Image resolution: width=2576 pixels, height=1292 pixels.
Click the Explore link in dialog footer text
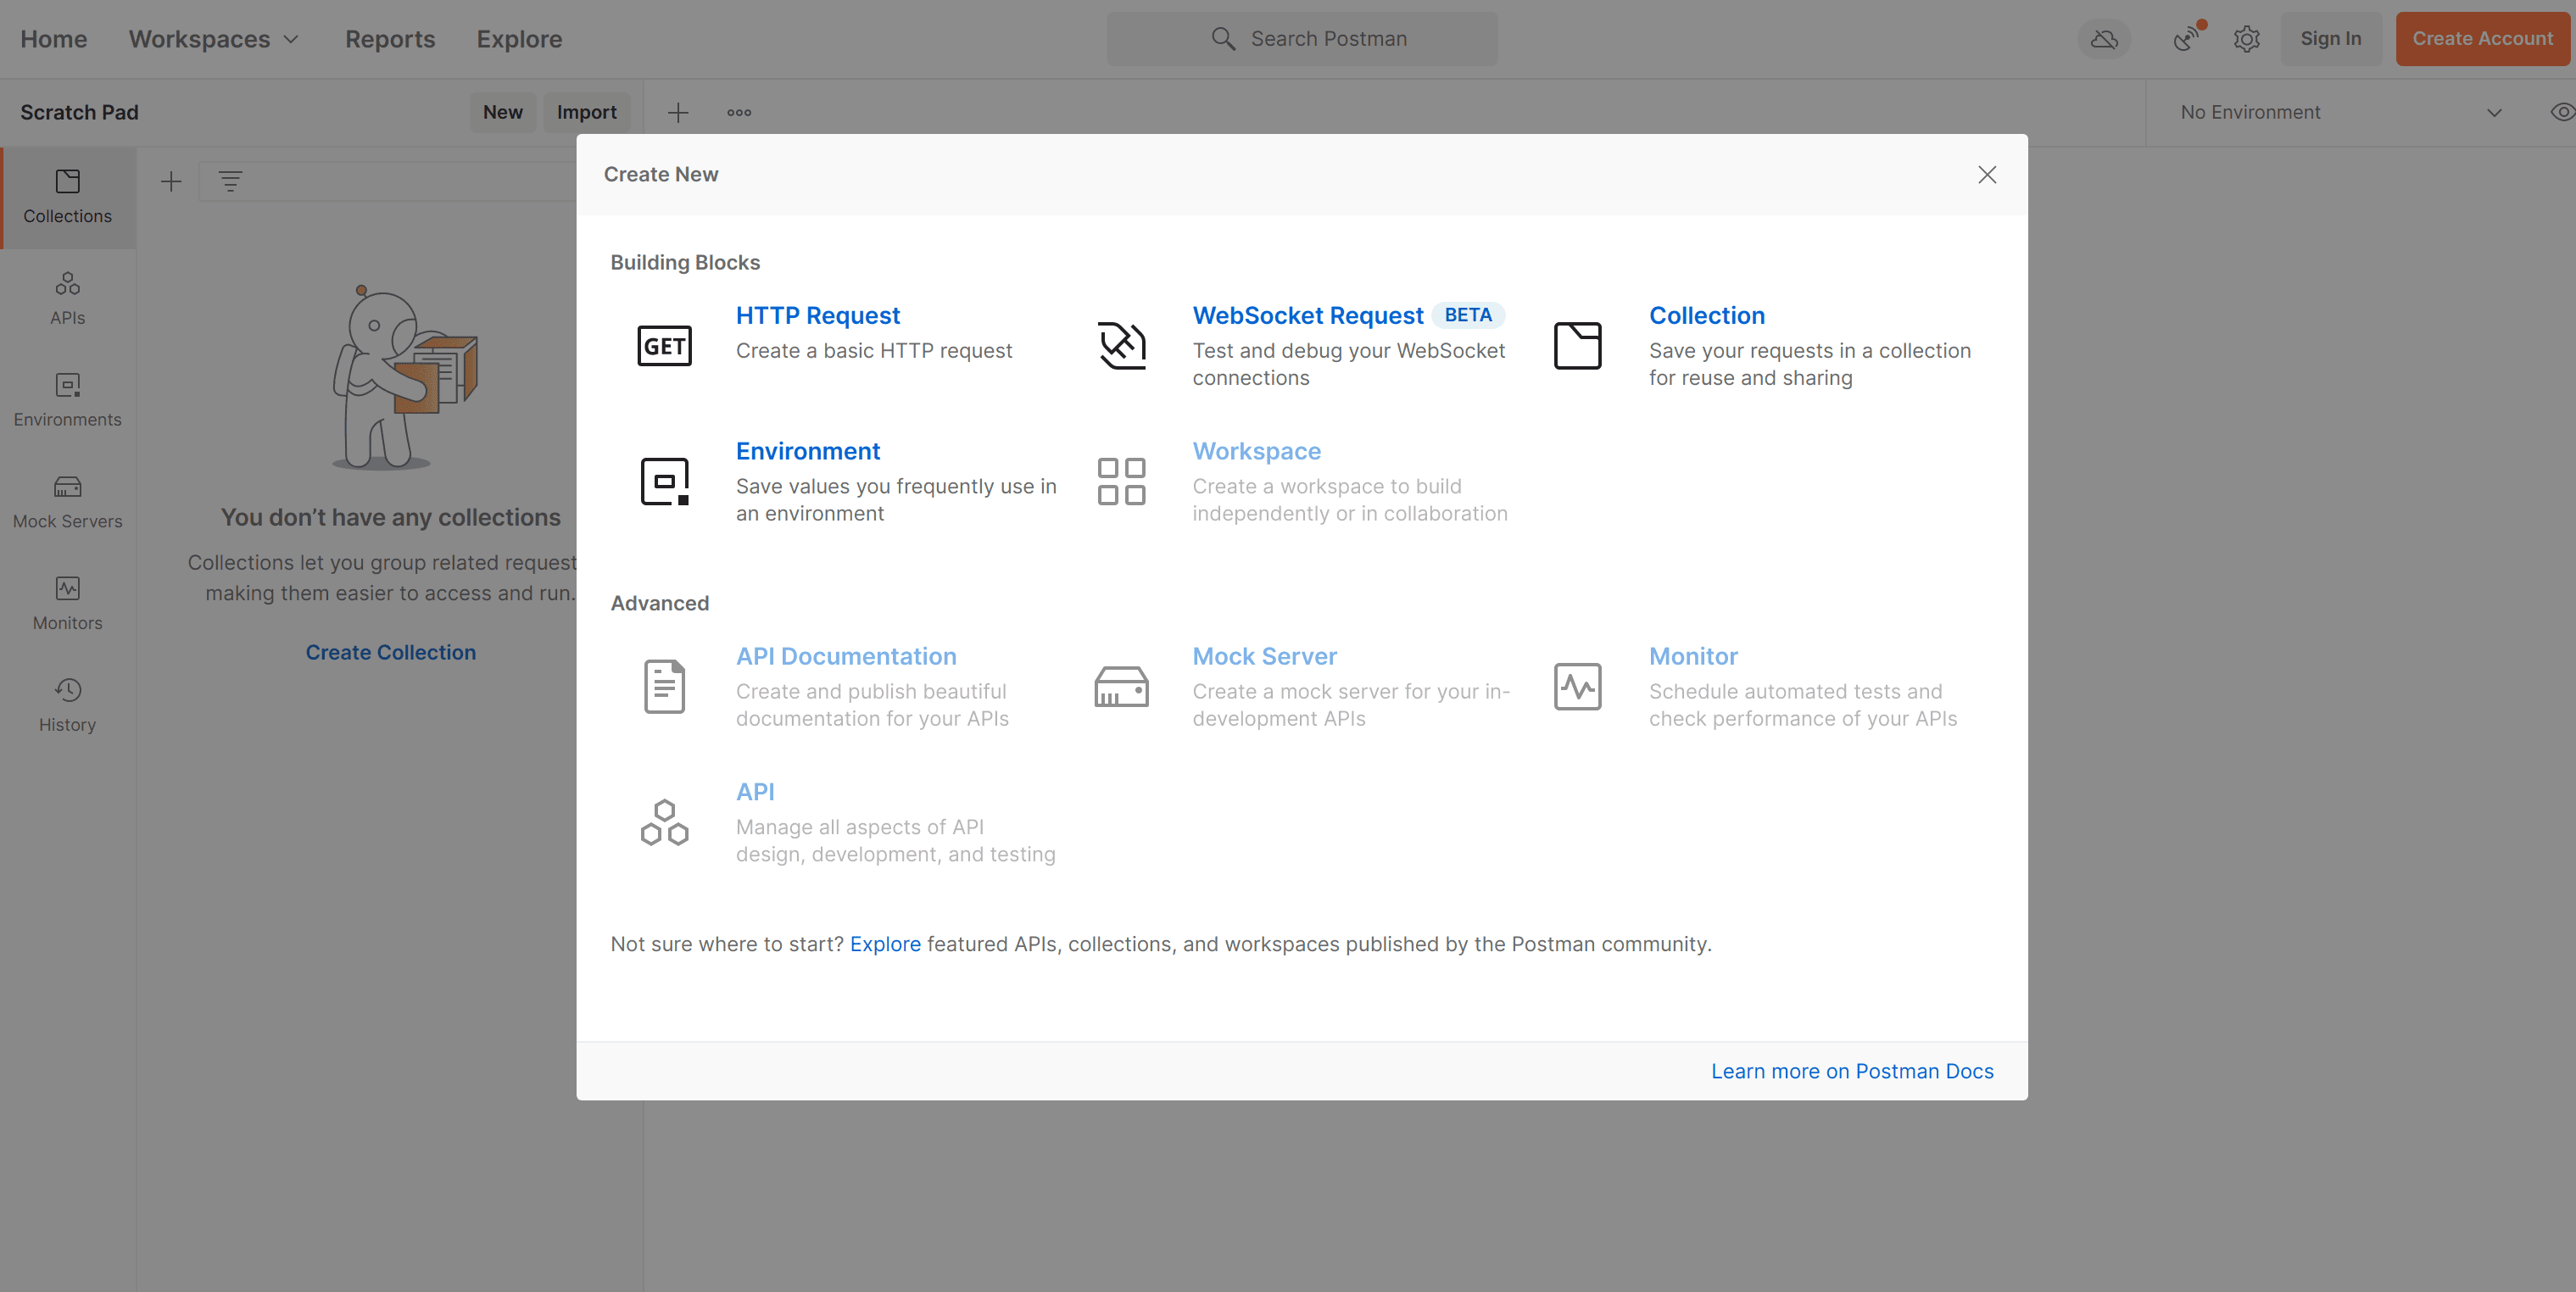884,944
